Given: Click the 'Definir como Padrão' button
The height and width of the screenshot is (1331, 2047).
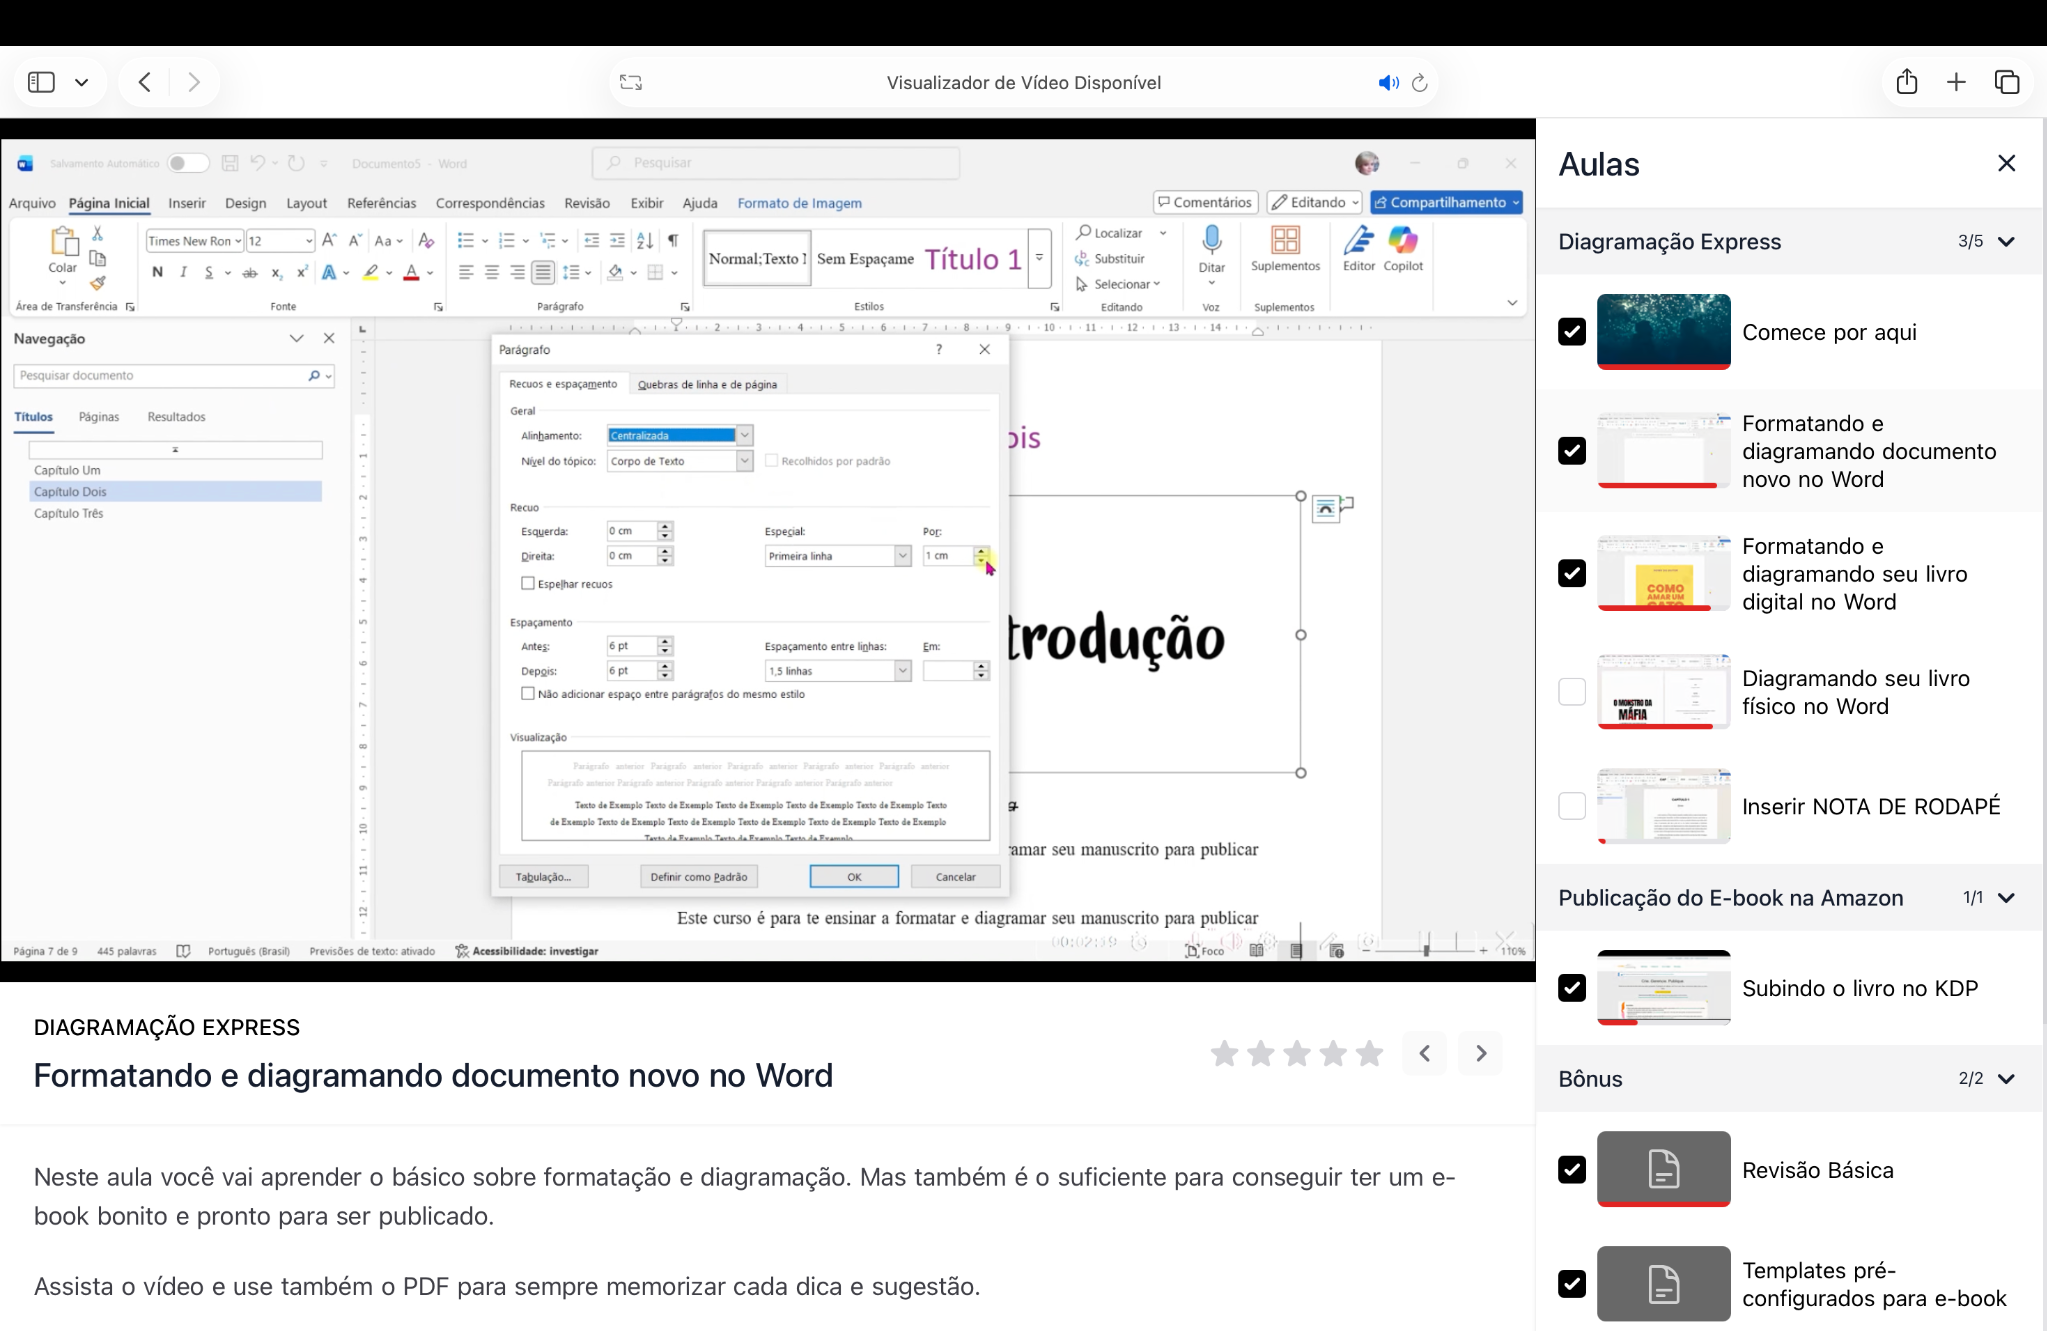Looking at the screenshot, I should pos(698,877).
